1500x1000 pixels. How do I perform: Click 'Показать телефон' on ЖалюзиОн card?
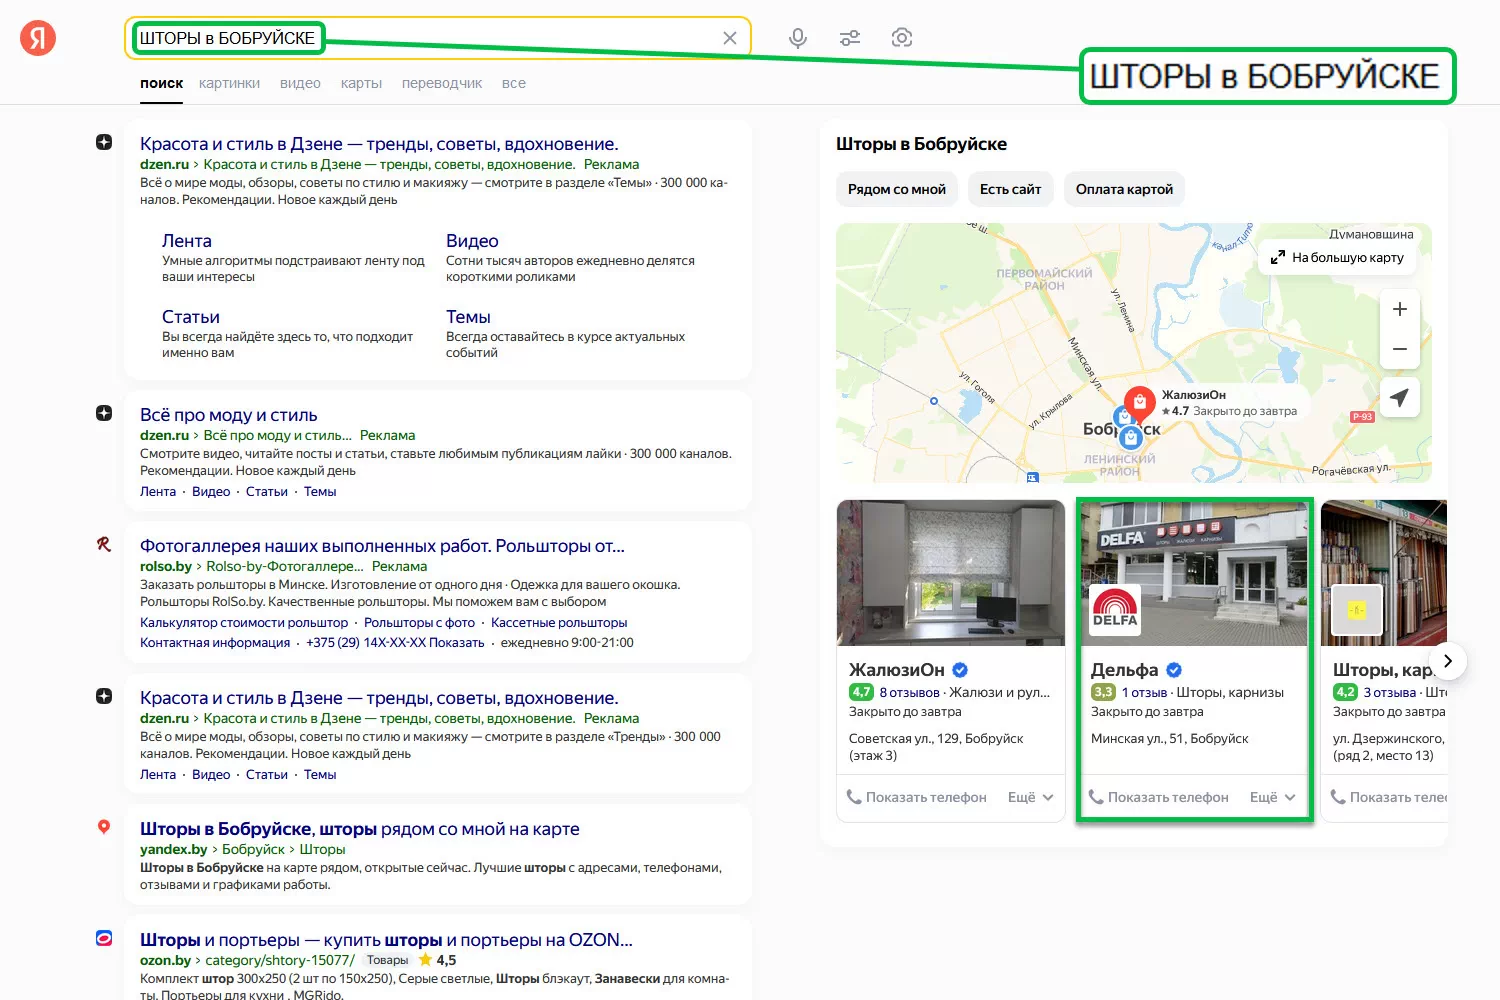918,797
